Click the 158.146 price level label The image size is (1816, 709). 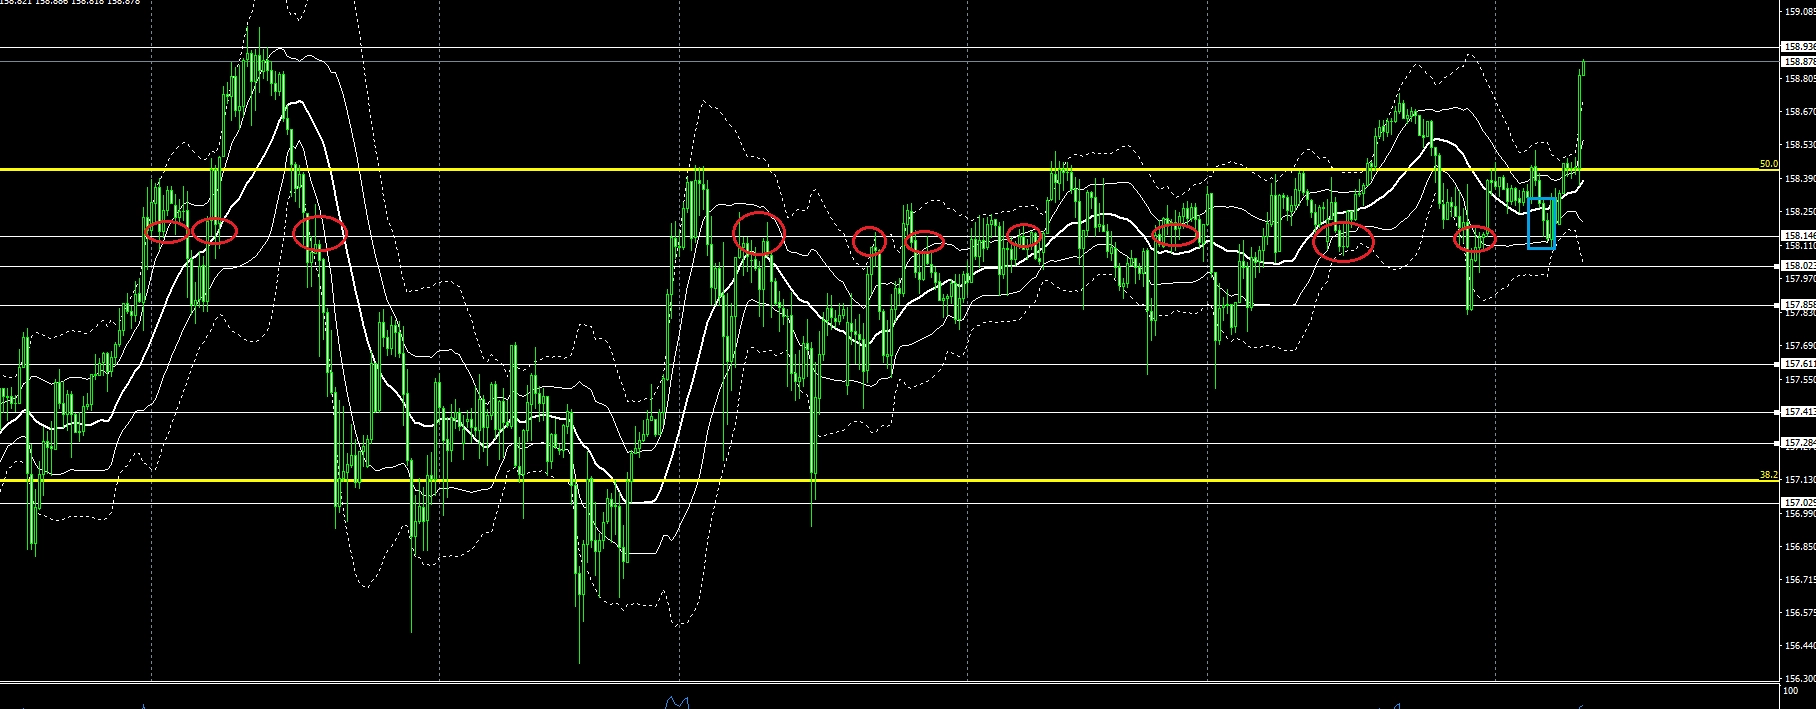click(1799, 236)
